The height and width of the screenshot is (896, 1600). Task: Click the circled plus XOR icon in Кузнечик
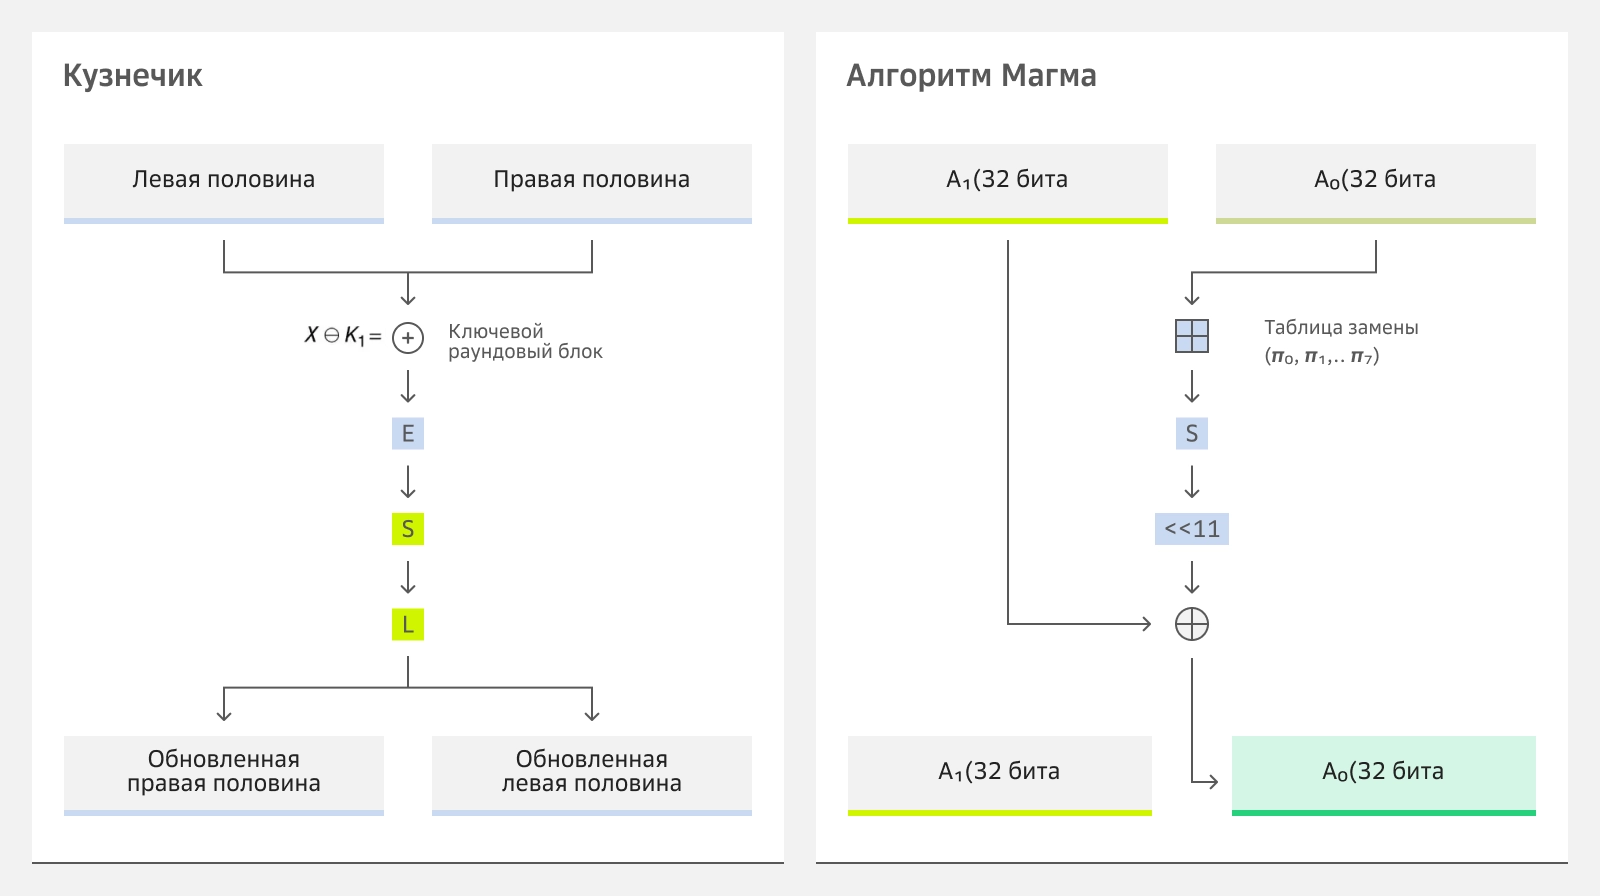(x=408, y=338)
